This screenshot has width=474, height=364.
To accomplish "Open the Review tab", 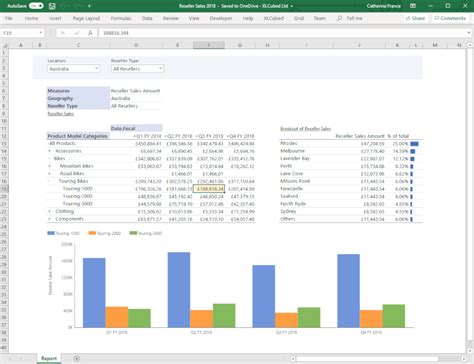I will click(171, 18).
